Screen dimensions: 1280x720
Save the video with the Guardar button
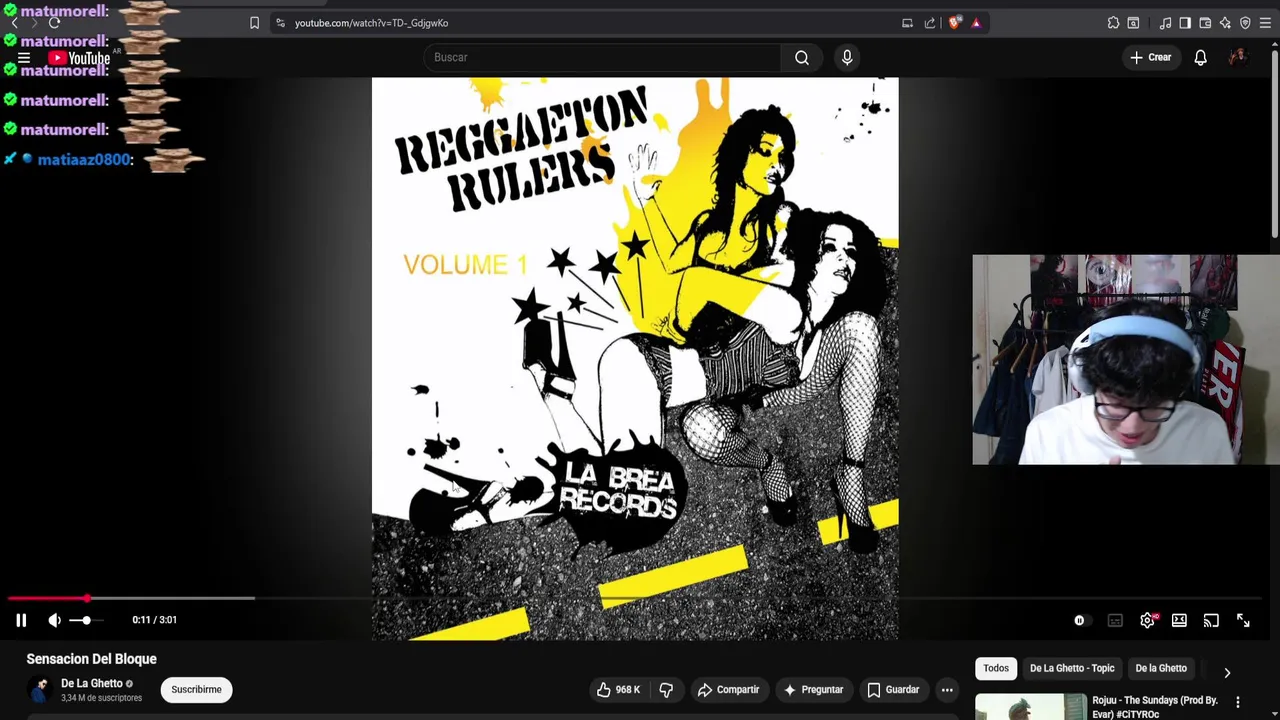[893, 690]
